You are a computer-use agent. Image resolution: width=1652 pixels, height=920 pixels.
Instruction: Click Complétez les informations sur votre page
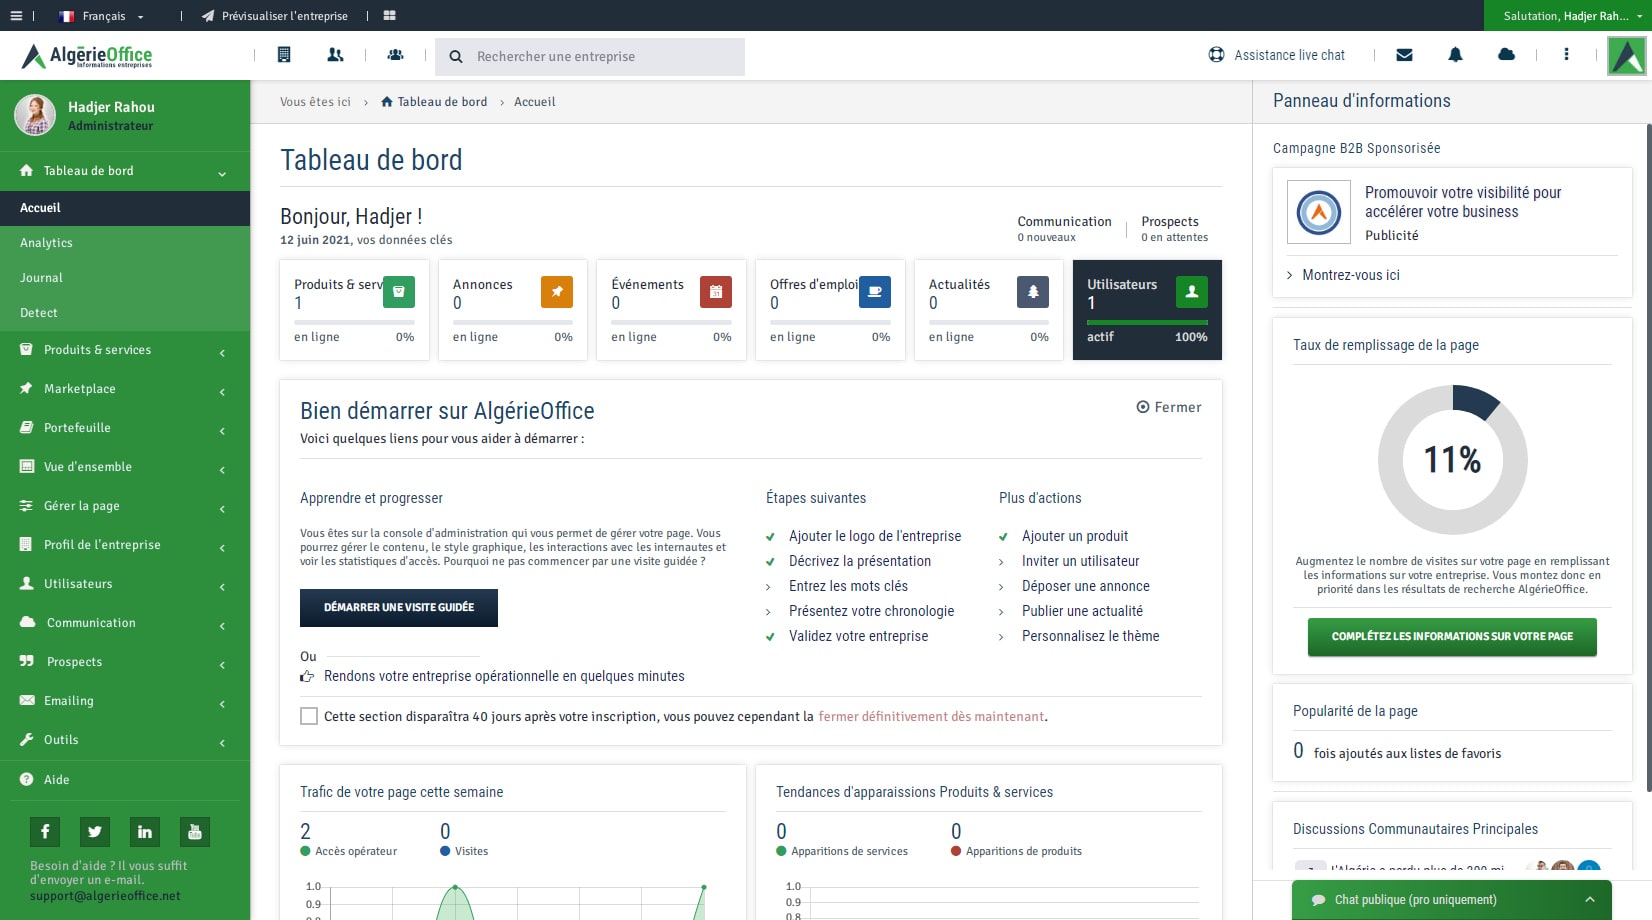(x=1452, y=636)
